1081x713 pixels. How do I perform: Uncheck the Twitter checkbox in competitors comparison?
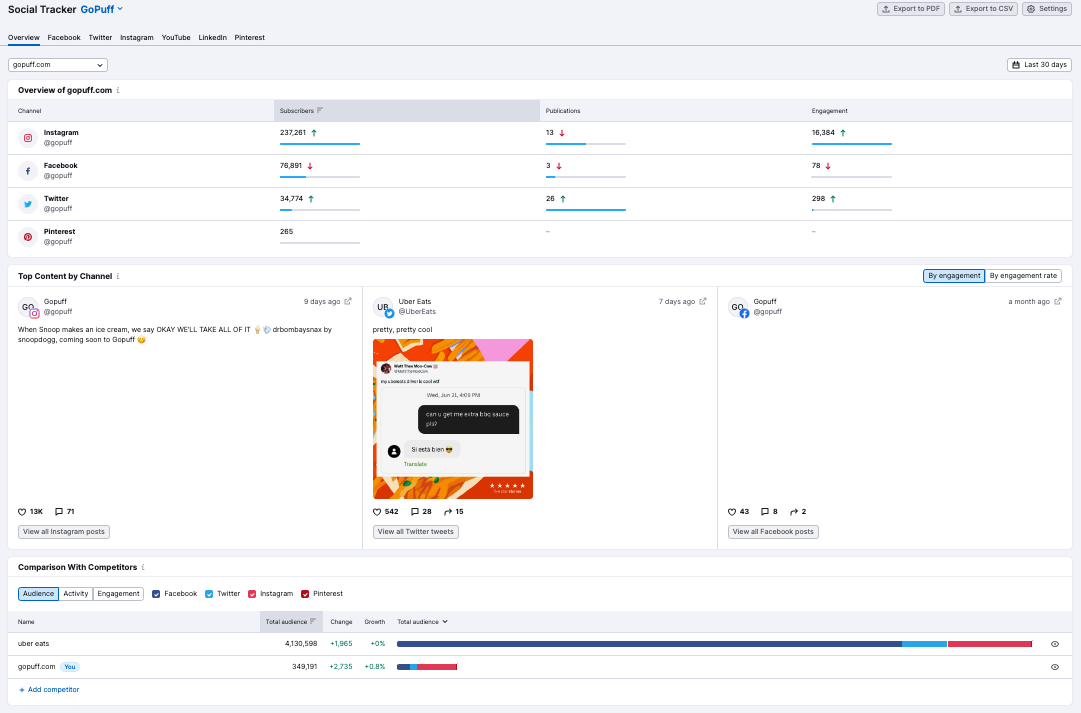tap(209, 594)
